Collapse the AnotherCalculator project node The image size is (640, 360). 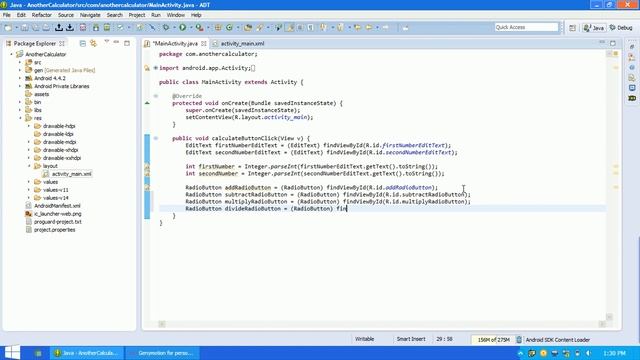point(11,54)
